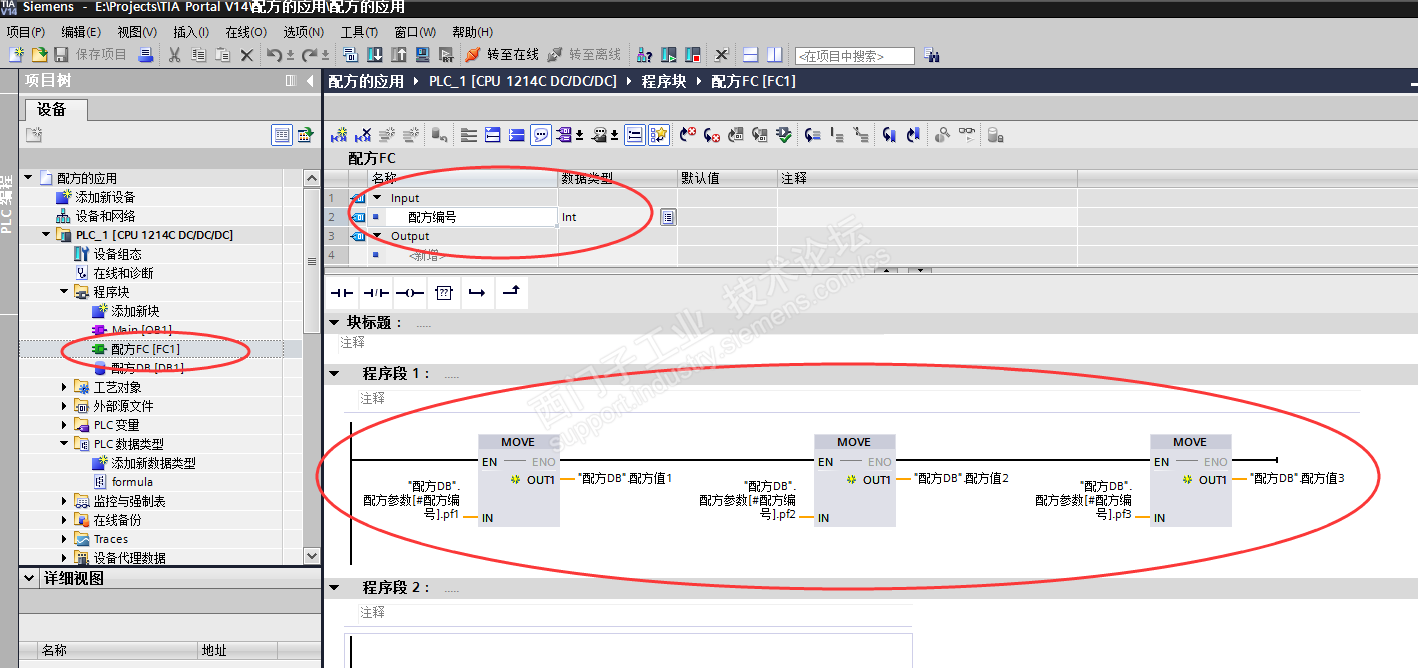Select 配方 FC [FC1] block
1418x668 pixels.
145,349
